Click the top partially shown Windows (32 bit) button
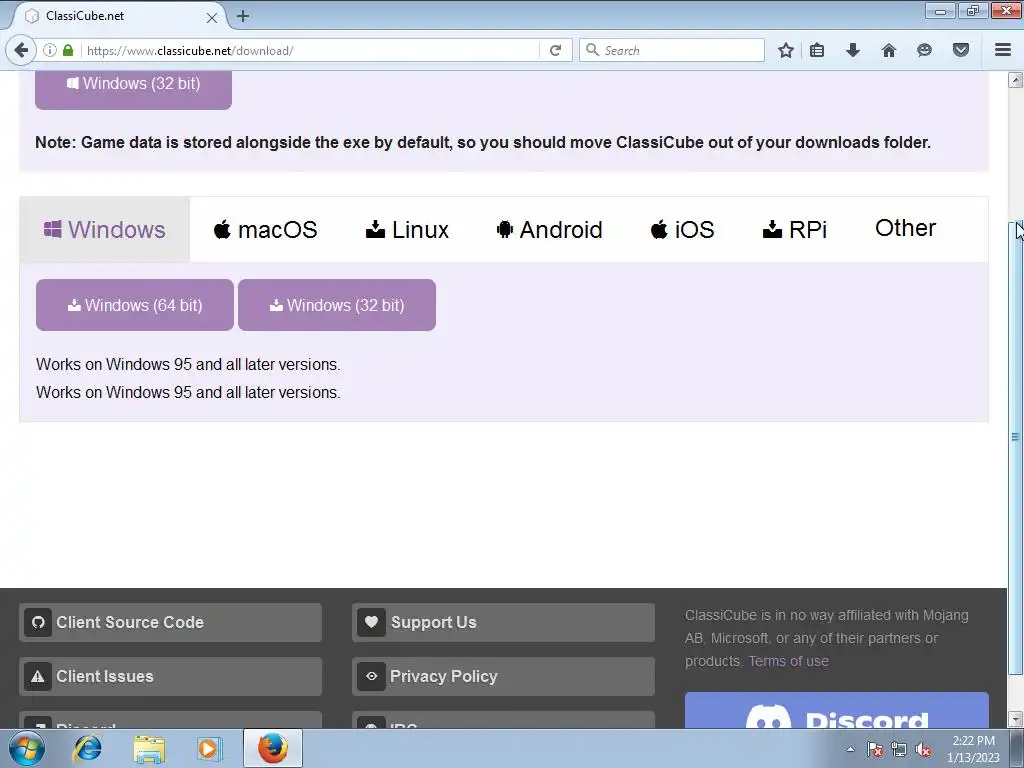Viewport: 1024px width, 768px height. click(x=133, y=89)
